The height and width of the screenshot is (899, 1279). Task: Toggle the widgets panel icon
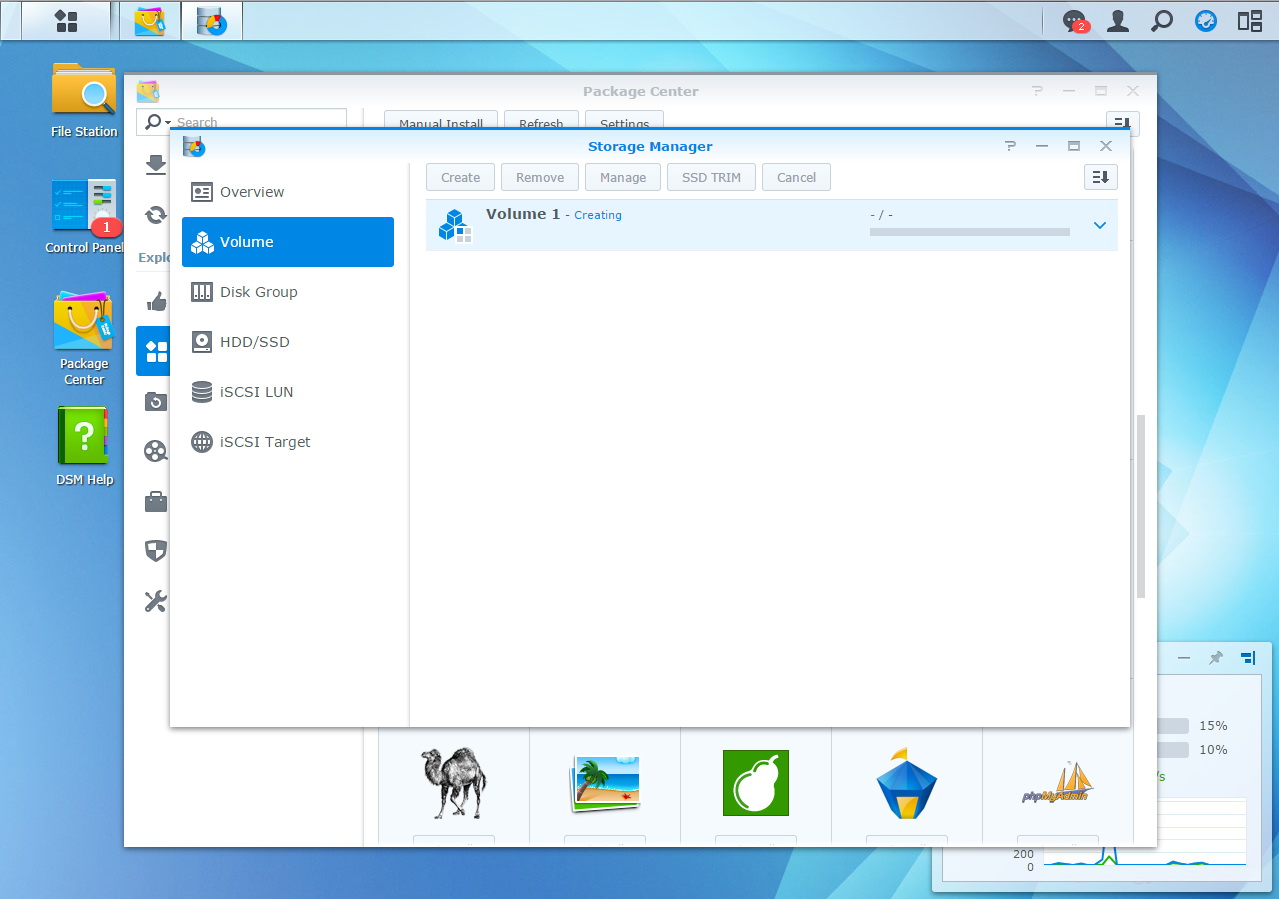point(1249,21)
